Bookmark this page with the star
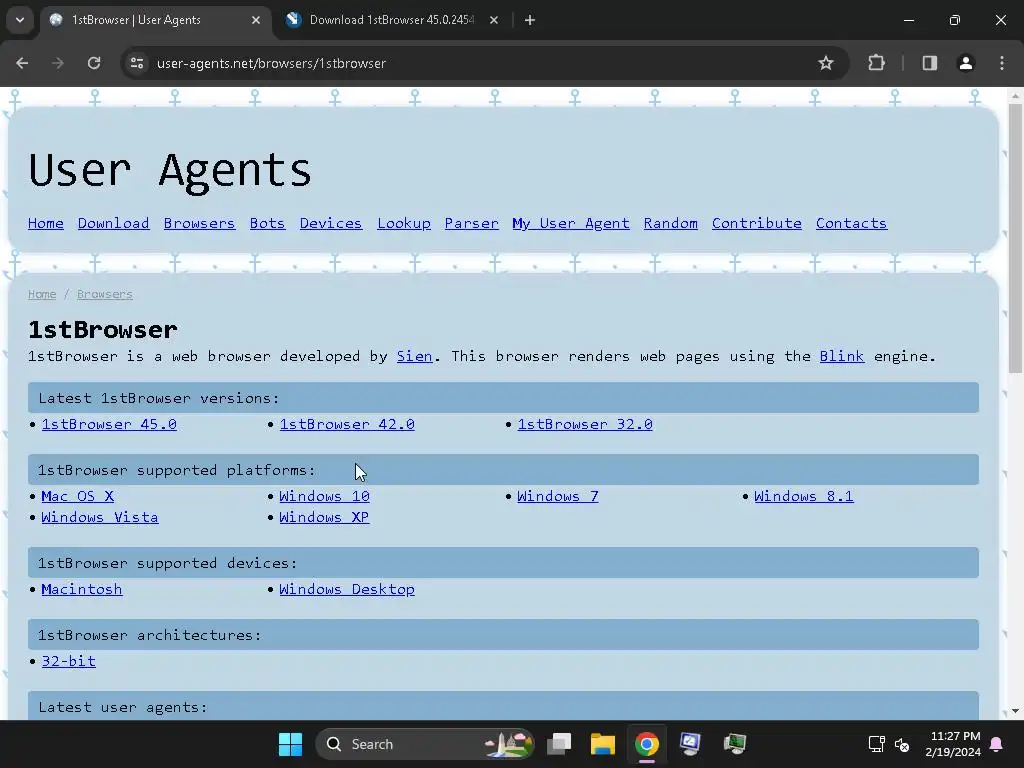The width and height of the screenshot is (1024, 768). [825, 63]
